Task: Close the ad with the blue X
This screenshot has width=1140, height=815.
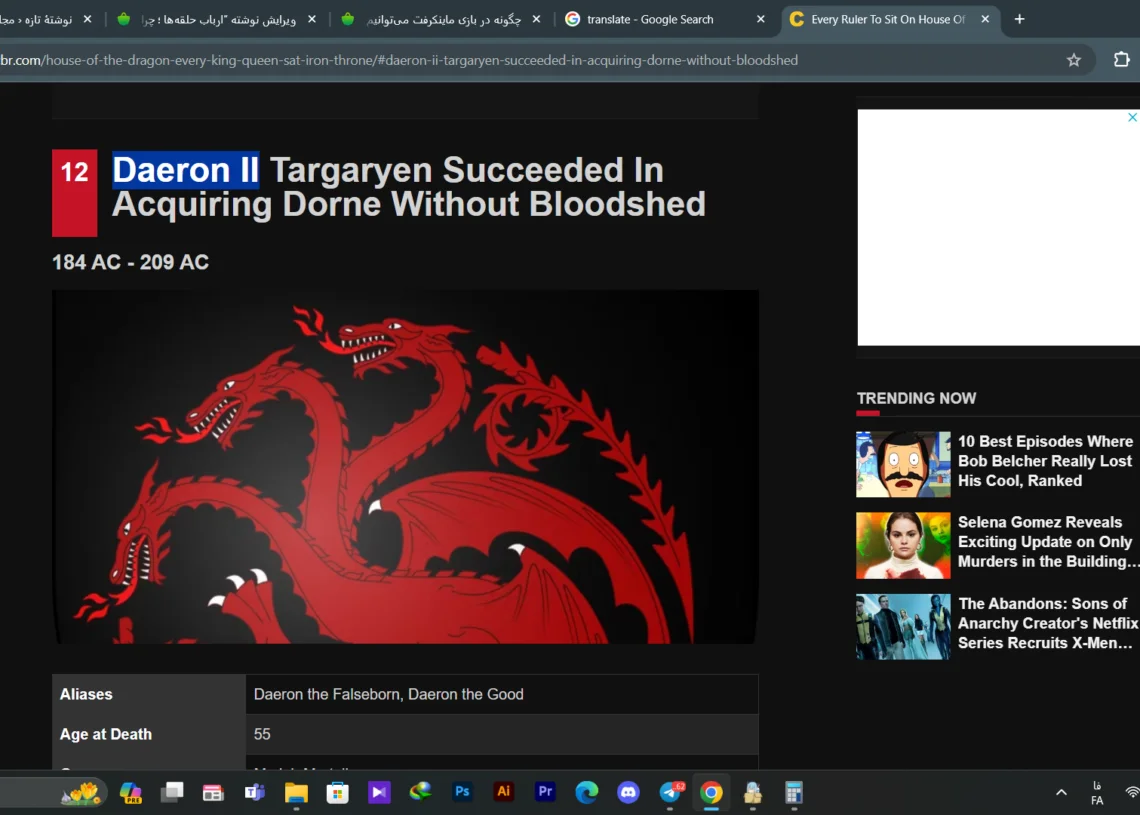Action: pos(1132,117)
